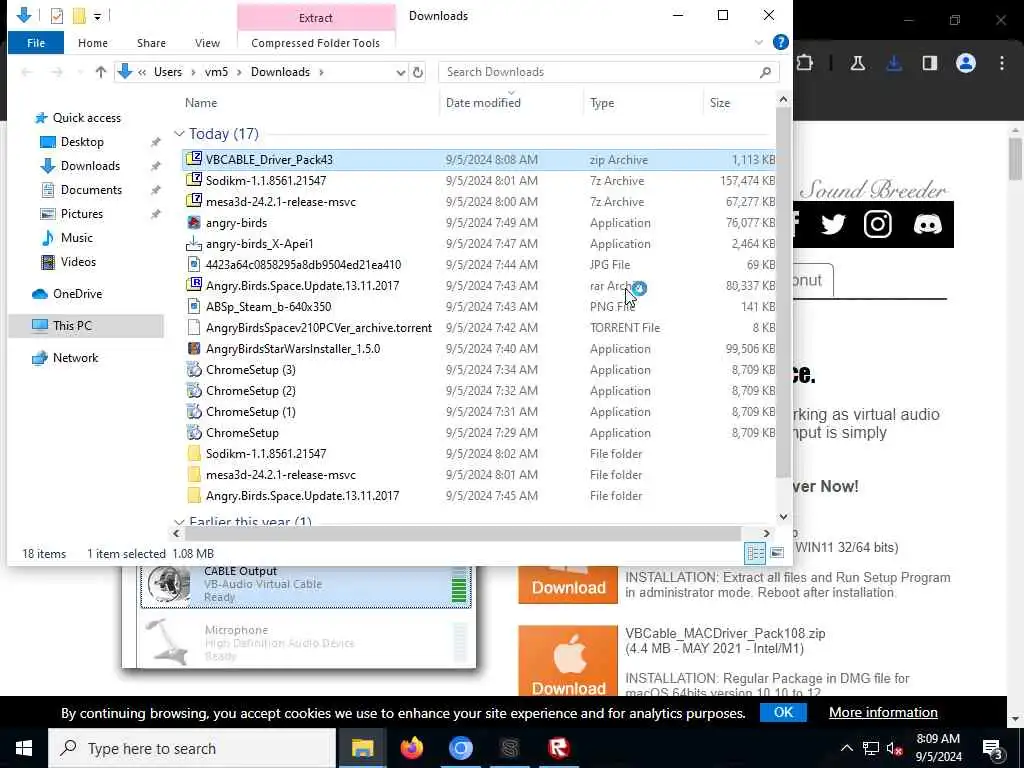Open Firefox from taskbar
Viewport: 1024px width, 768px height.
point(411,748)
